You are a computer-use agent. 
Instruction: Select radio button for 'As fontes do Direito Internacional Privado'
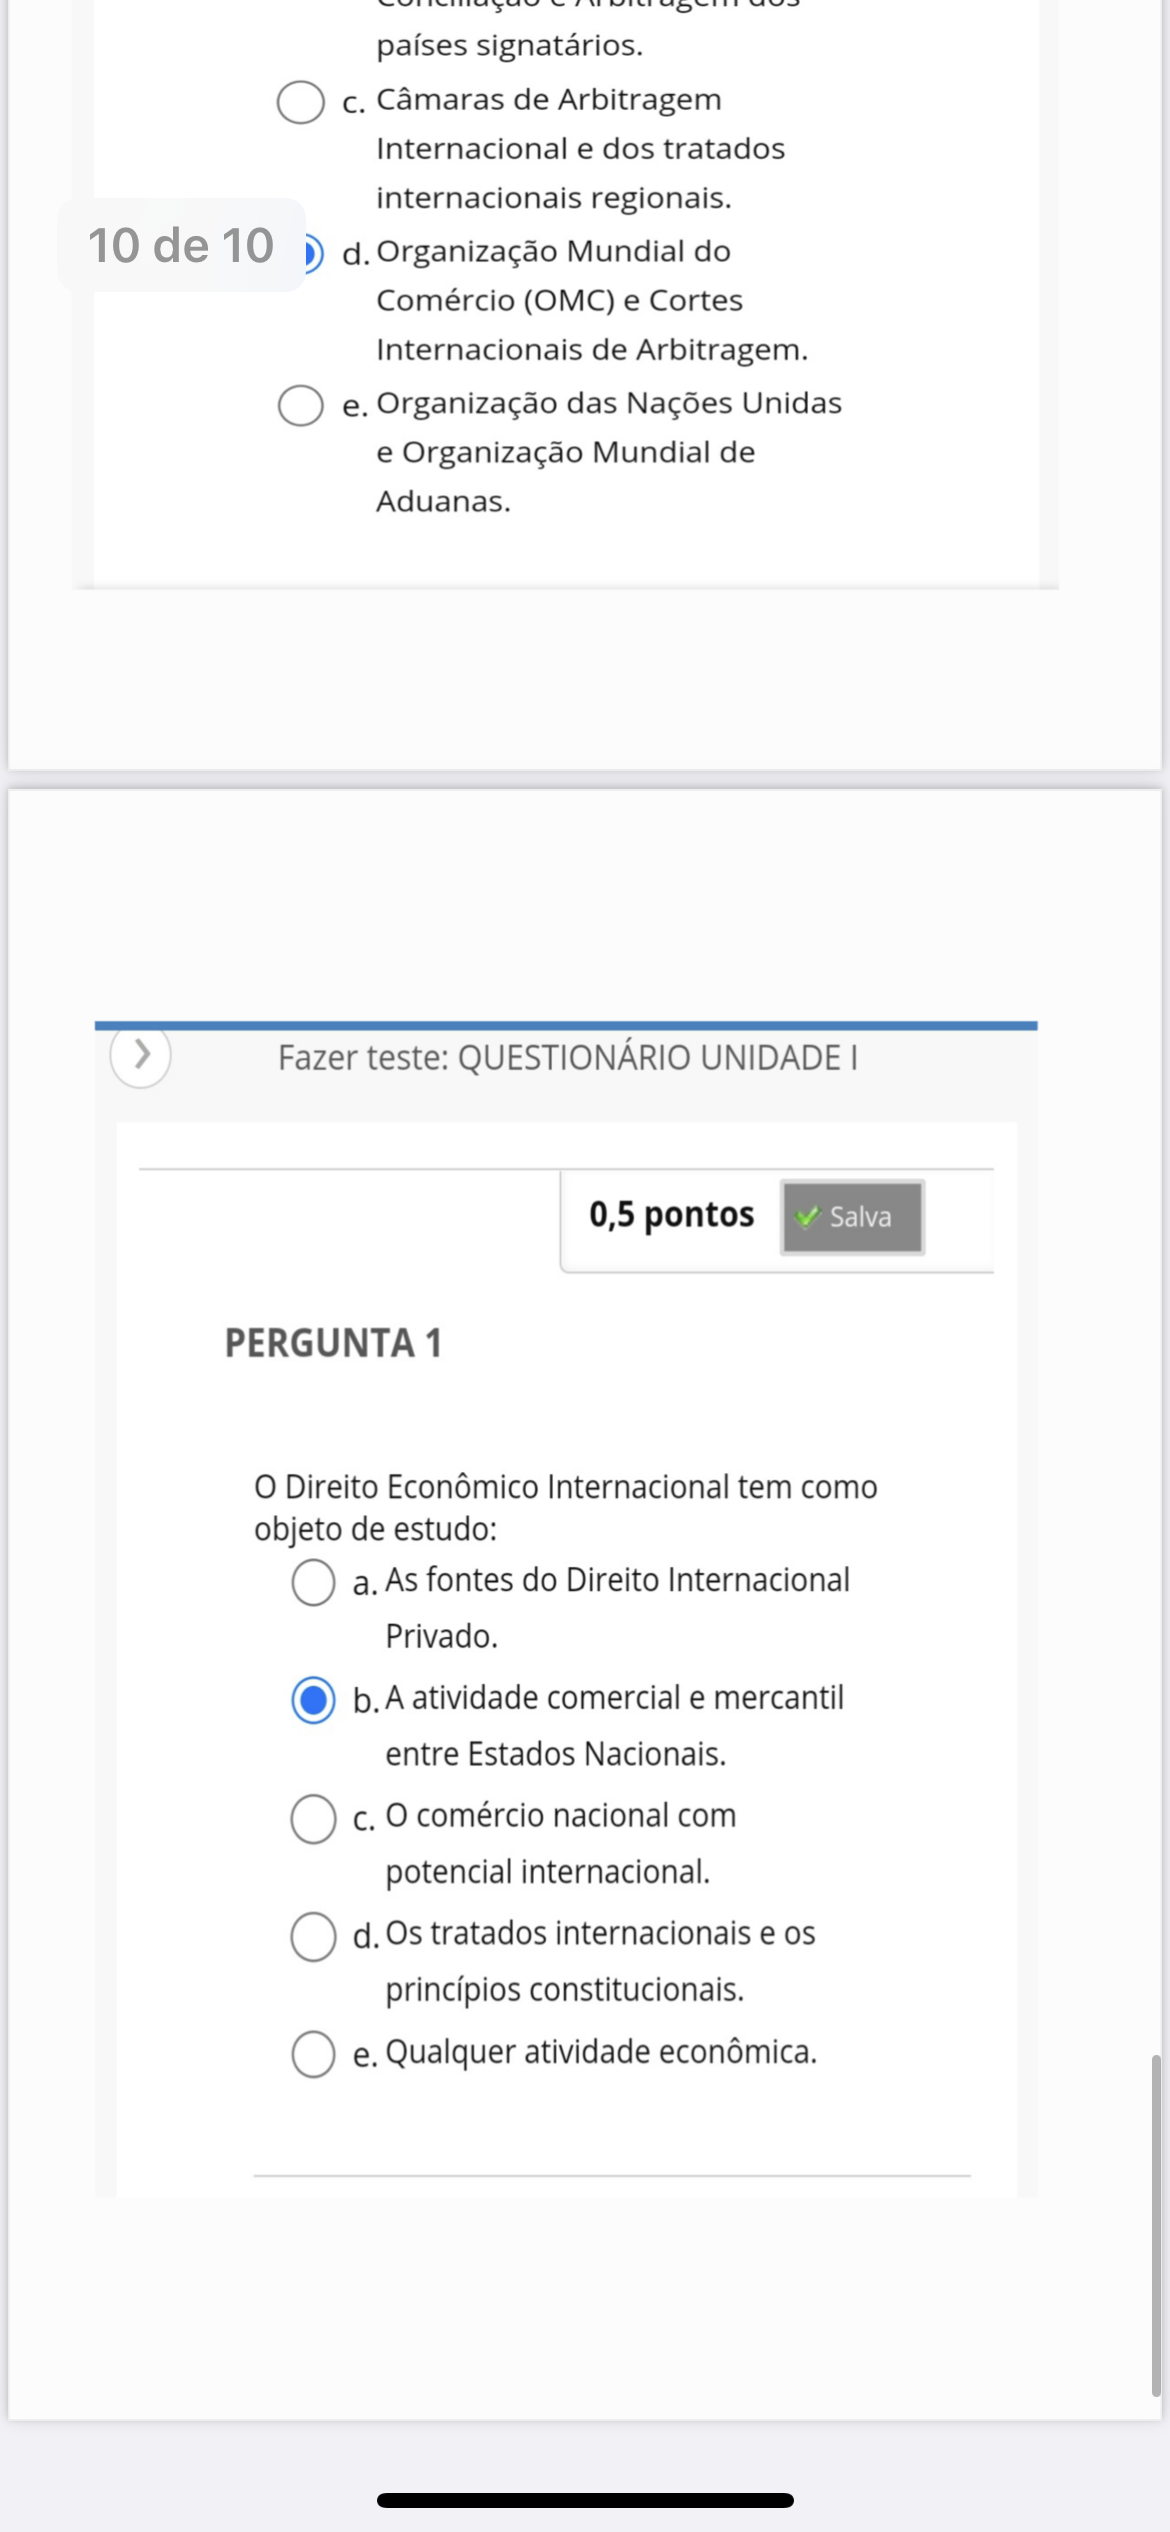[313, 1582]
